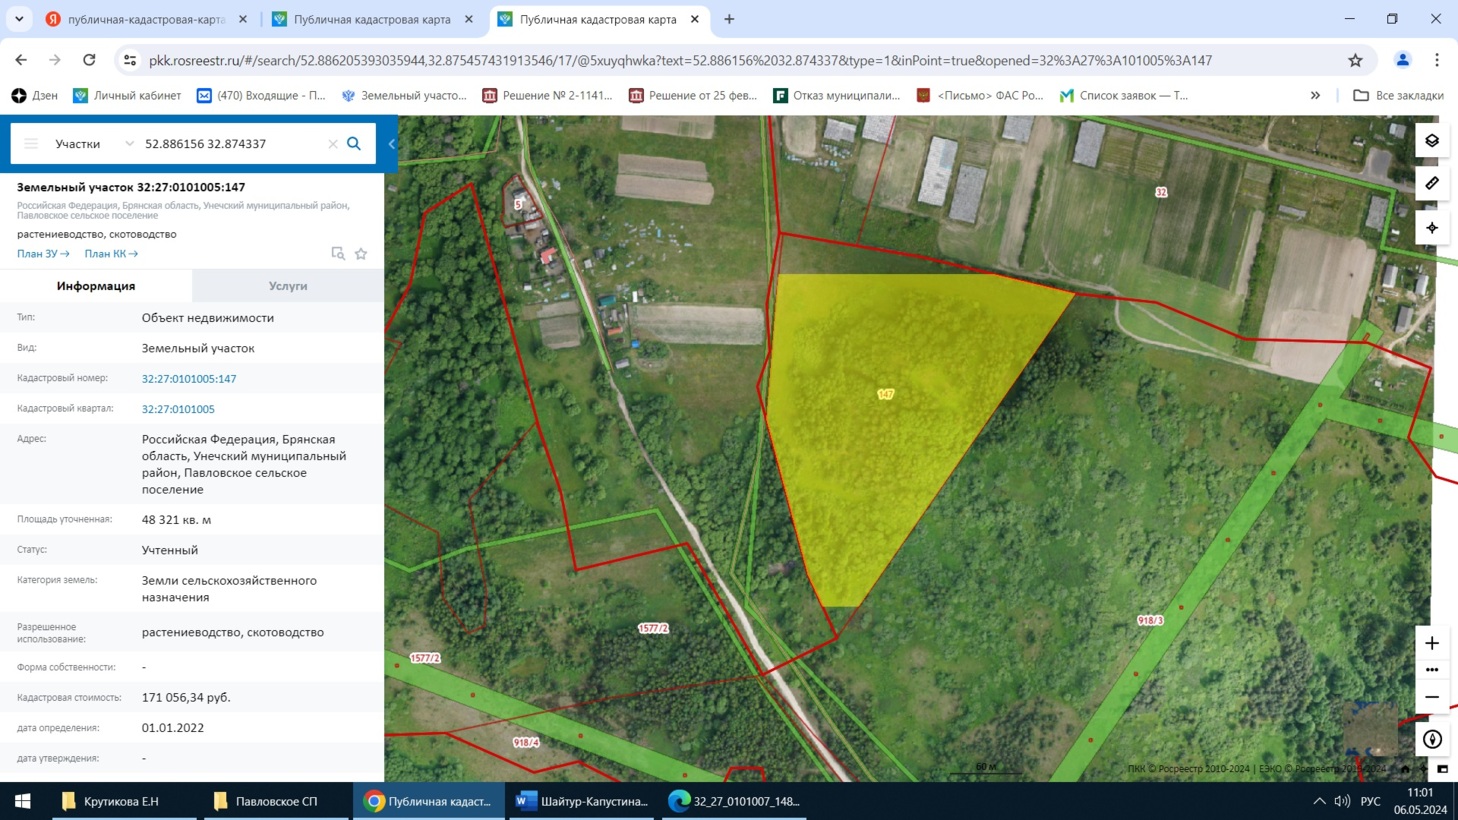Click the map zoom in plus button
Screen dimensions: 1458x820
(x=1432, y=643)
